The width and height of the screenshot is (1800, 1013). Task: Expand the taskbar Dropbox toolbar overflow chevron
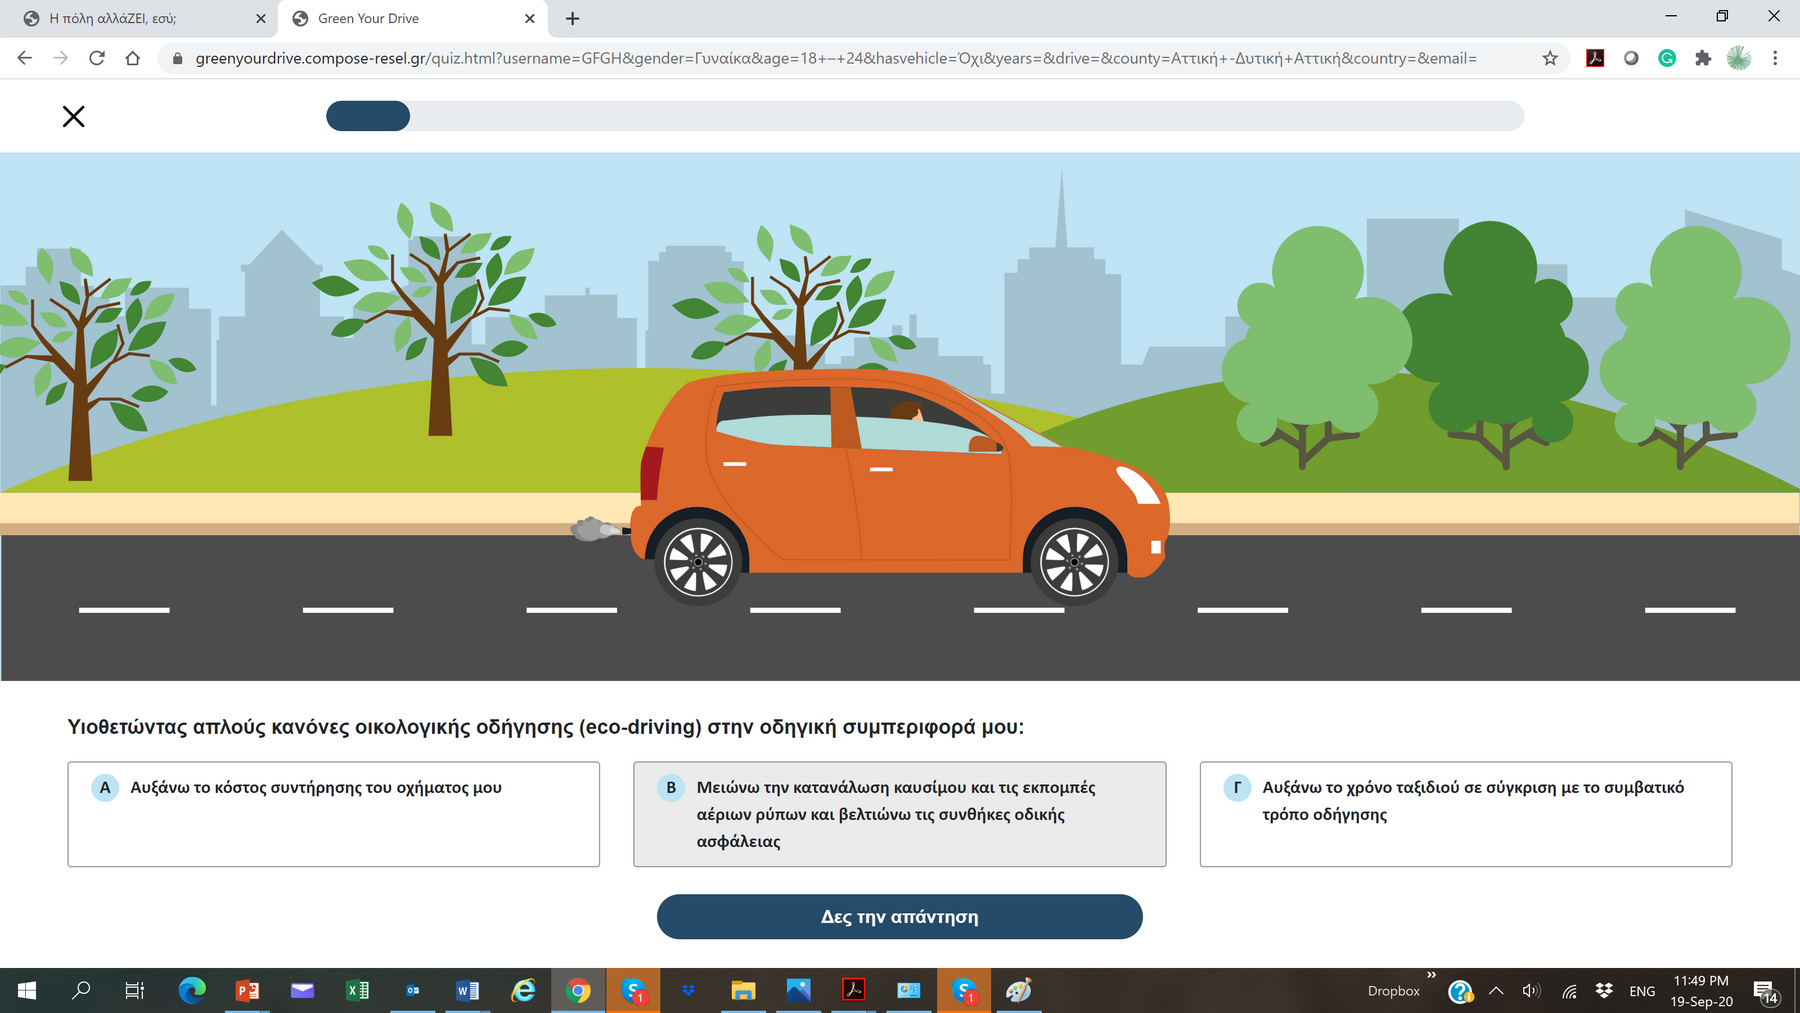(1431, 975)
